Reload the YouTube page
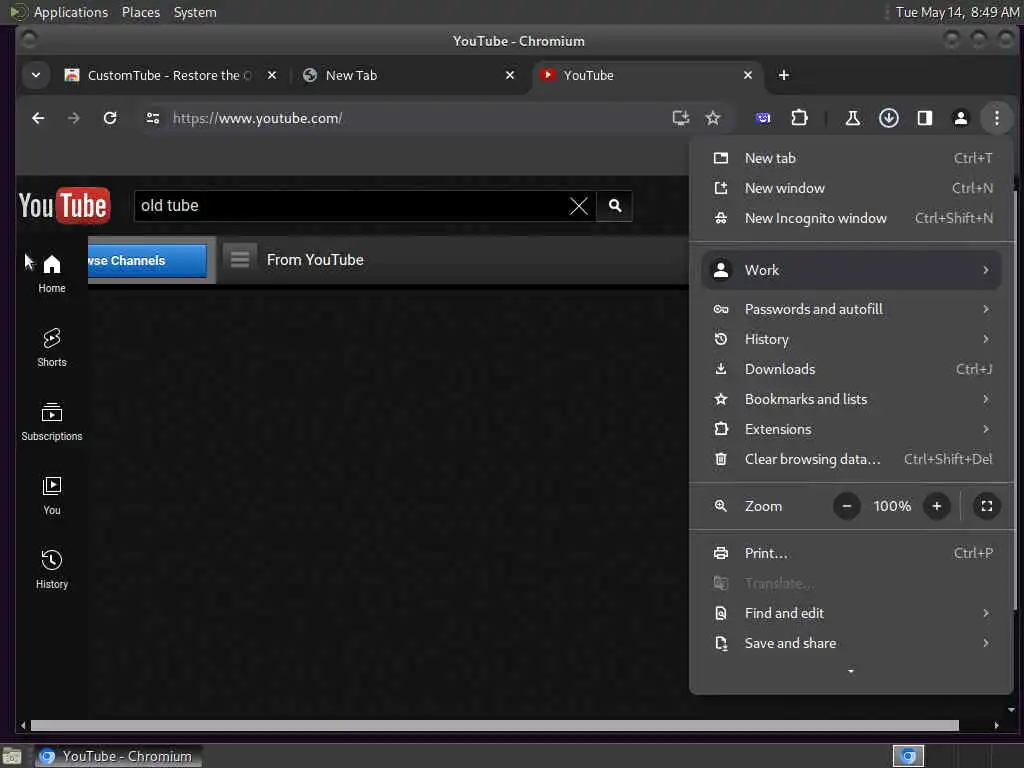The height and width of the screenshot is (768, 1024). pyautogui.click(x=110, y=118)
